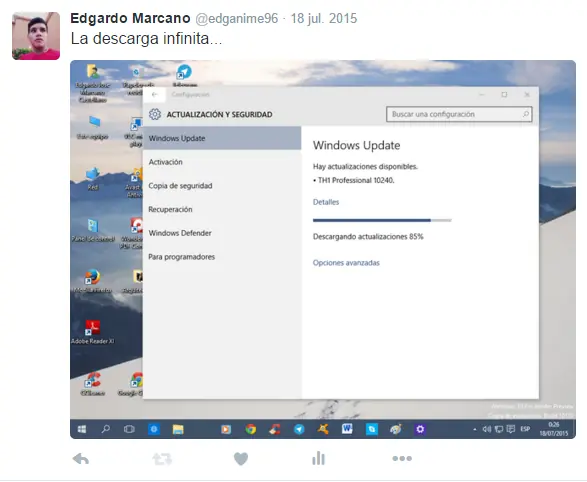Open the Mozilla Firefox desktop shortcut
This screenshot has height=482, width=587.
[92, 281]
